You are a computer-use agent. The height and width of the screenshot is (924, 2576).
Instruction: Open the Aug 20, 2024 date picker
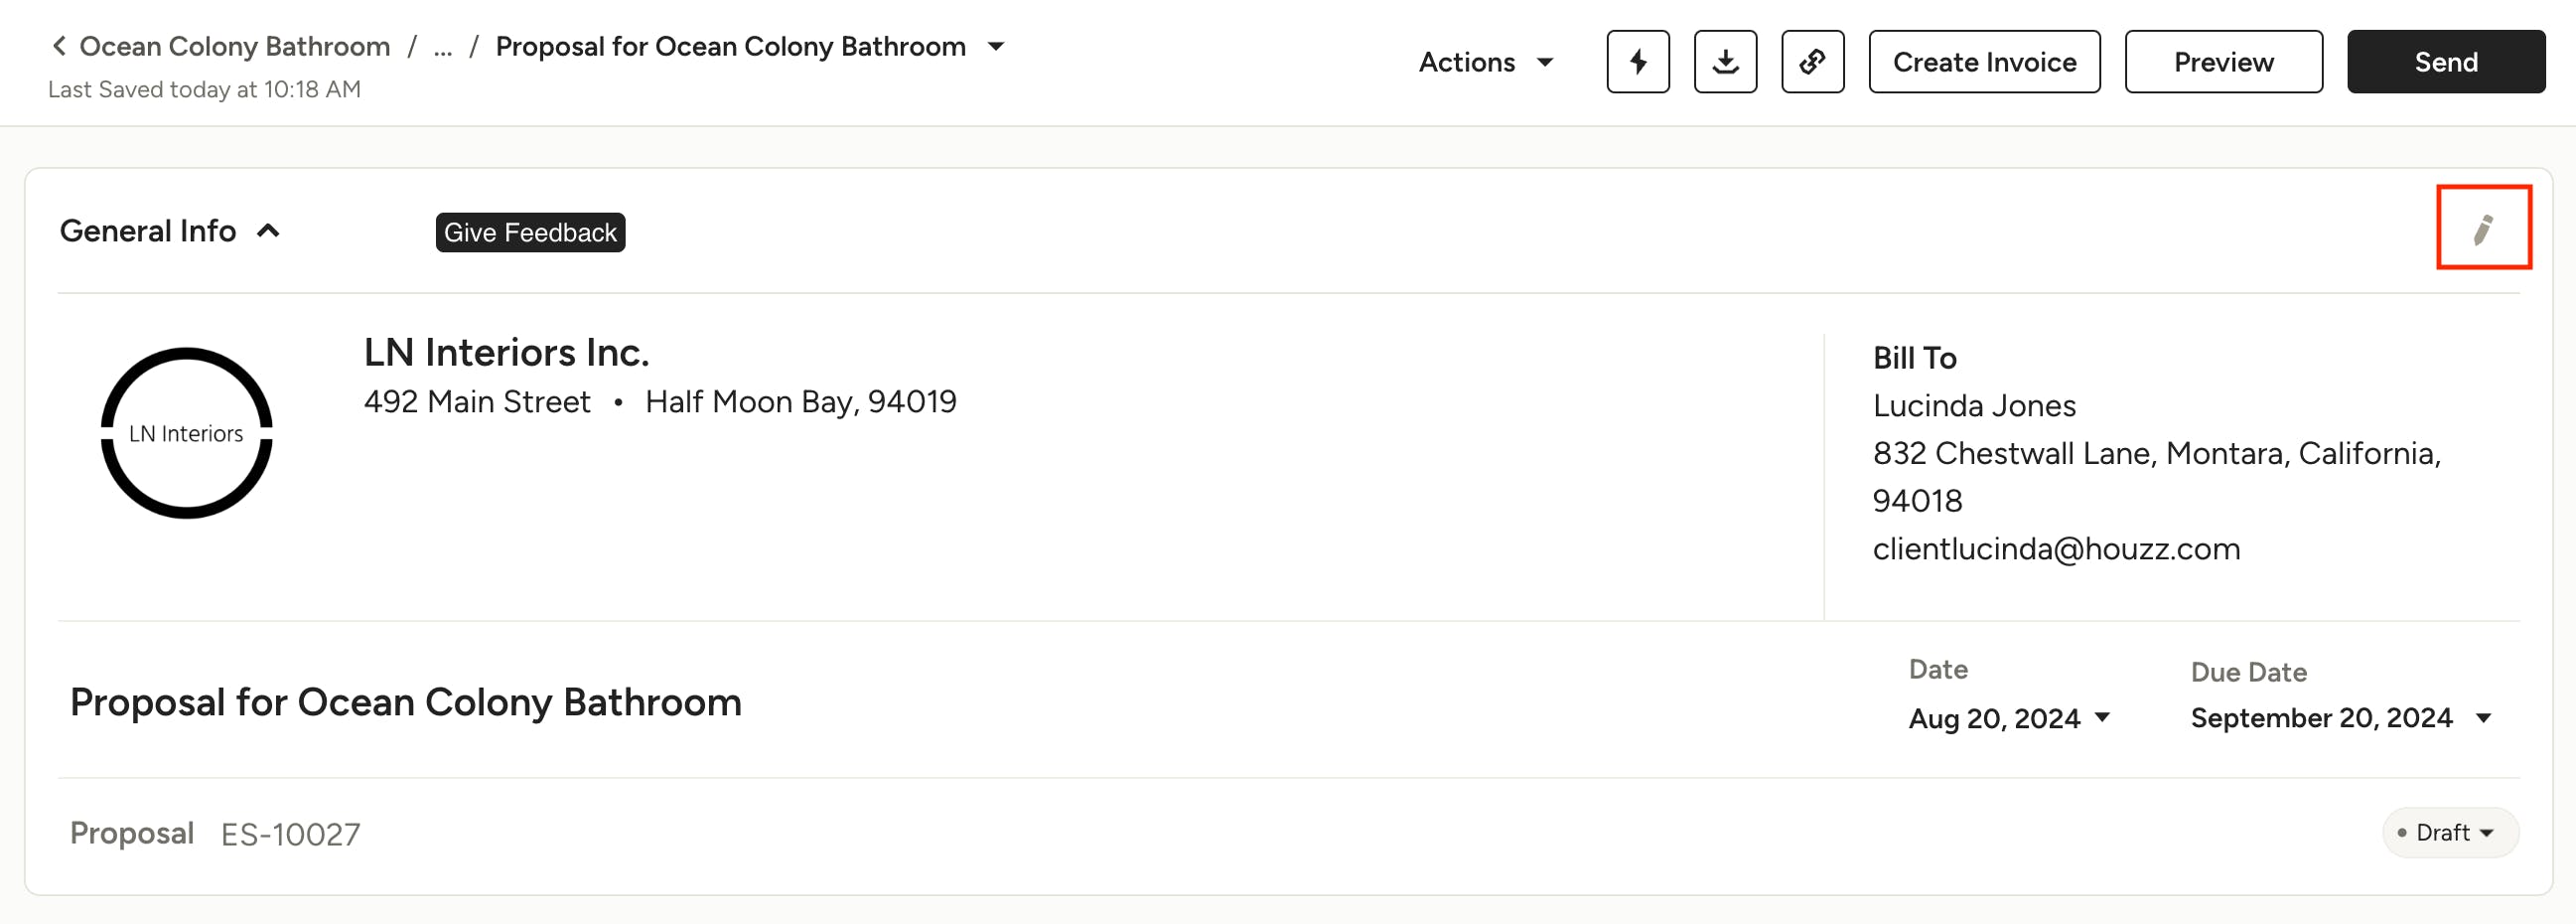(x=2008, y=718)
